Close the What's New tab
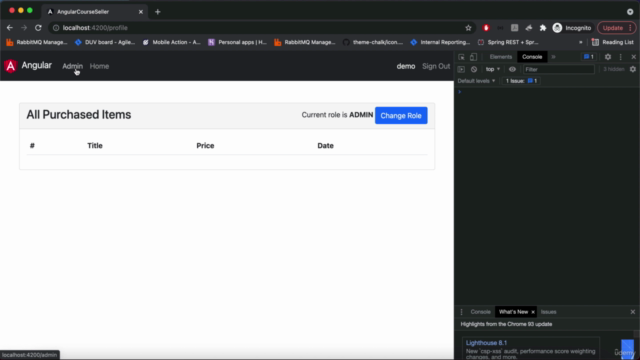Viewport: 640px width, 360px height. [x=533, y=312]
